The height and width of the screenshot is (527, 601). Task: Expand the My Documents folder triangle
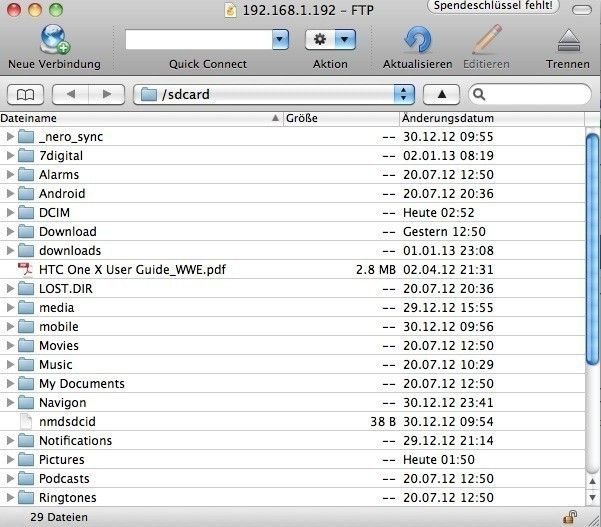10,383
